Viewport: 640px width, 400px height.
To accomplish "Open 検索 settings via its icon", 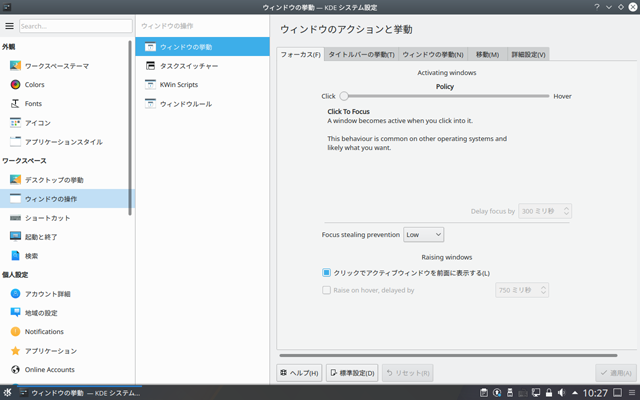I will click(x=15, y=256).
